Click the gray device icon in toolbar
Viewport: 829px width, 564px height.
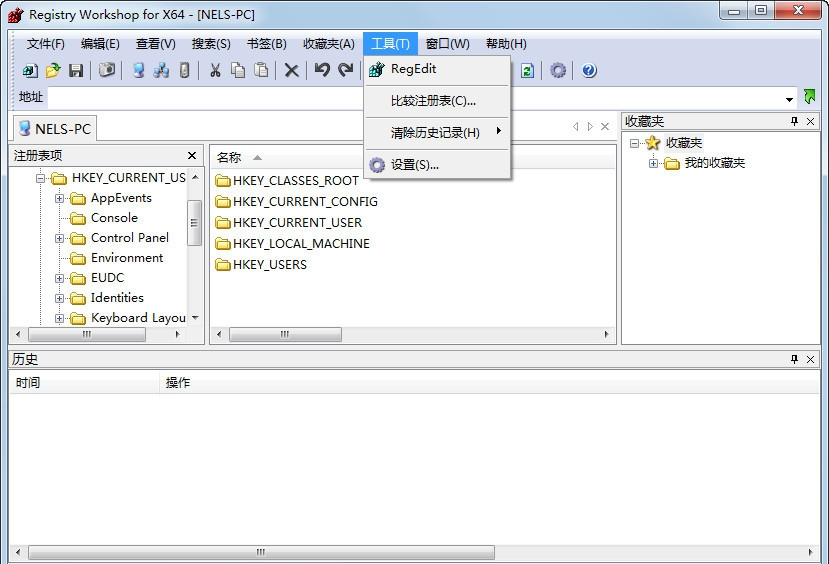(x=185, y=70)
